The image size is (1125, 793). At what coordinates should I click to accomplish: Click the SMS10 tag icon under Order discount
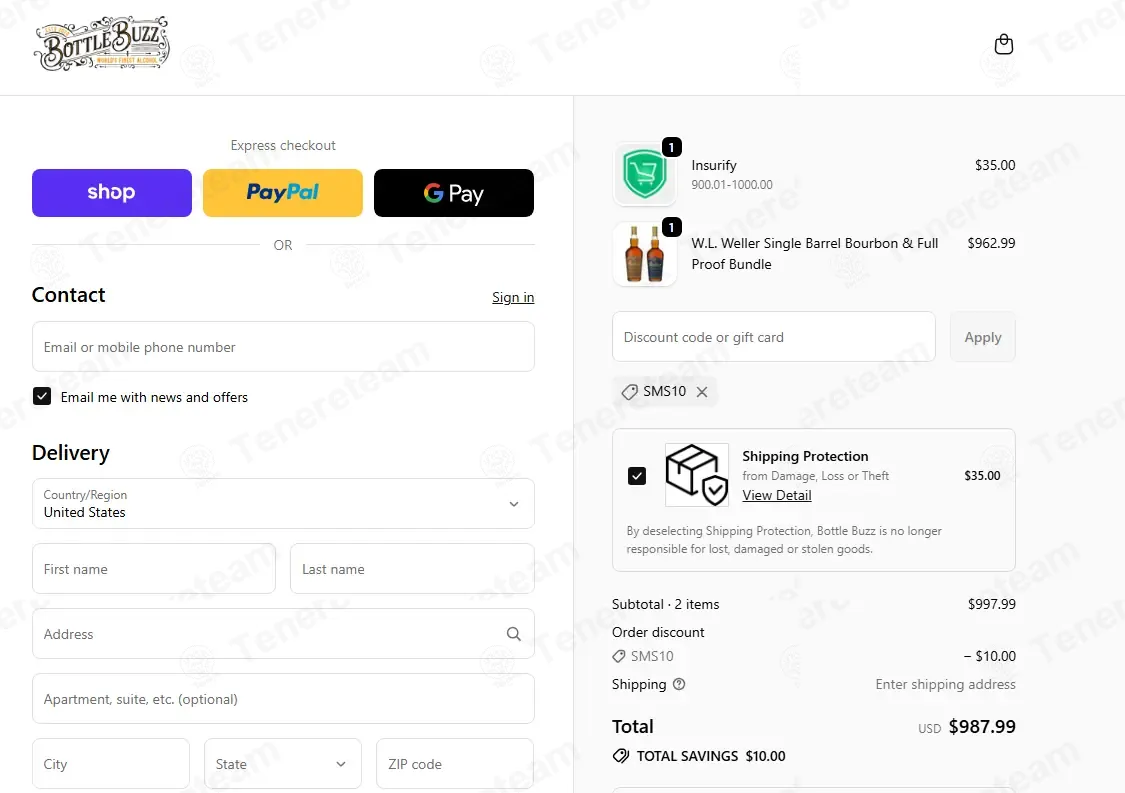[618, 656]
